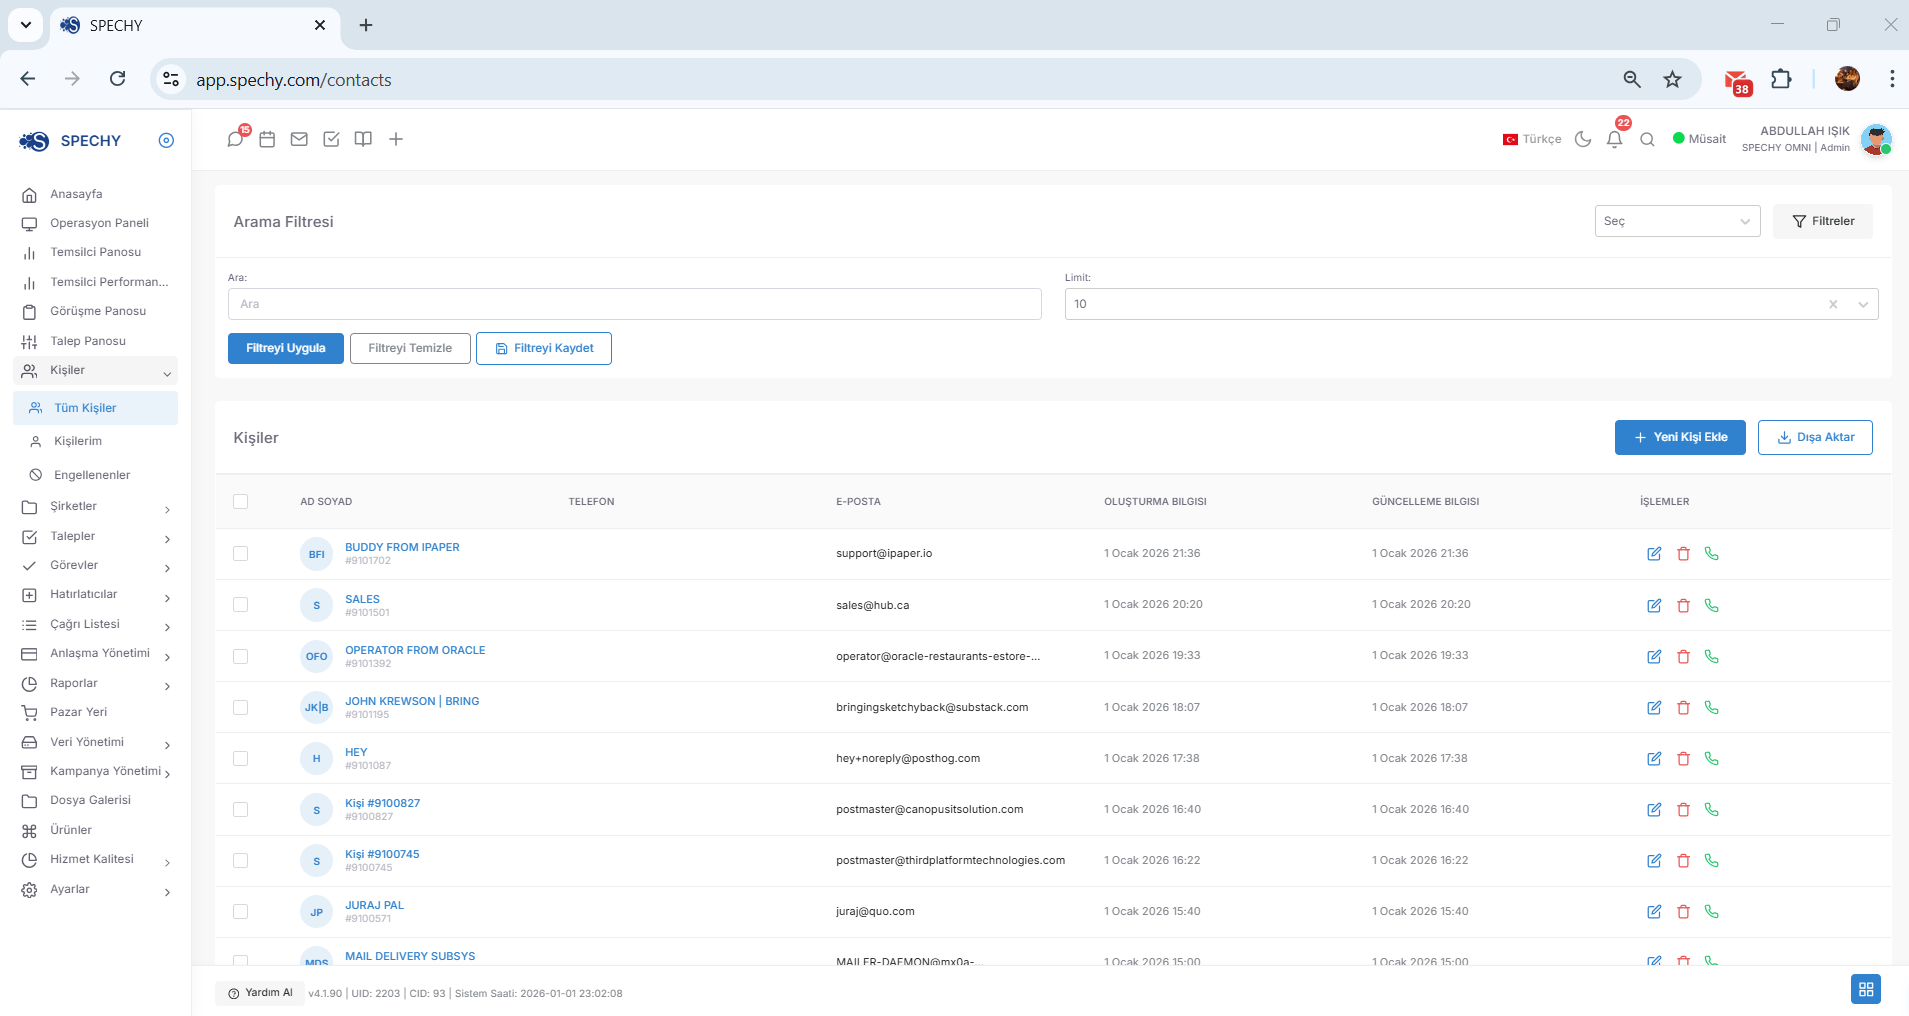Open notifications bell icon
The height and width of the screenshot is (1016, 1909).
click(1614, 139)
